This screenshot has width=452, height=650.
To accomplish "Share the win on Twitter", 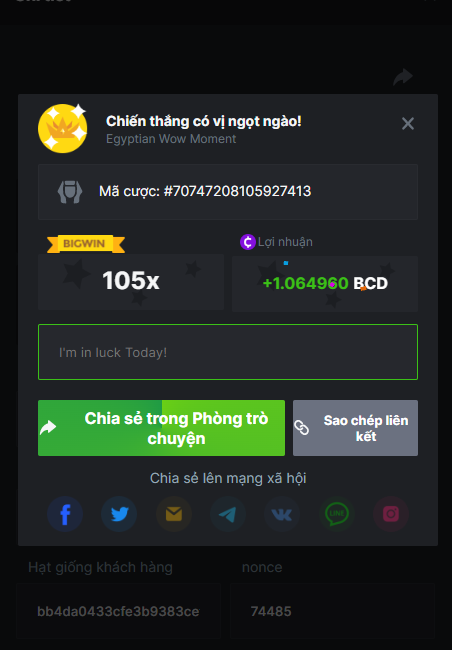I will coord(119,514).
